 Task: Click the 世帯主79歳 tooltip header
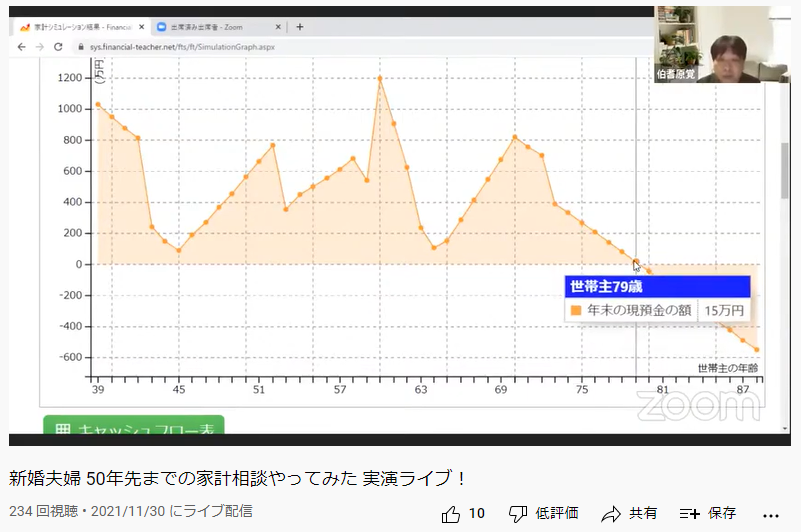point(657,286)
